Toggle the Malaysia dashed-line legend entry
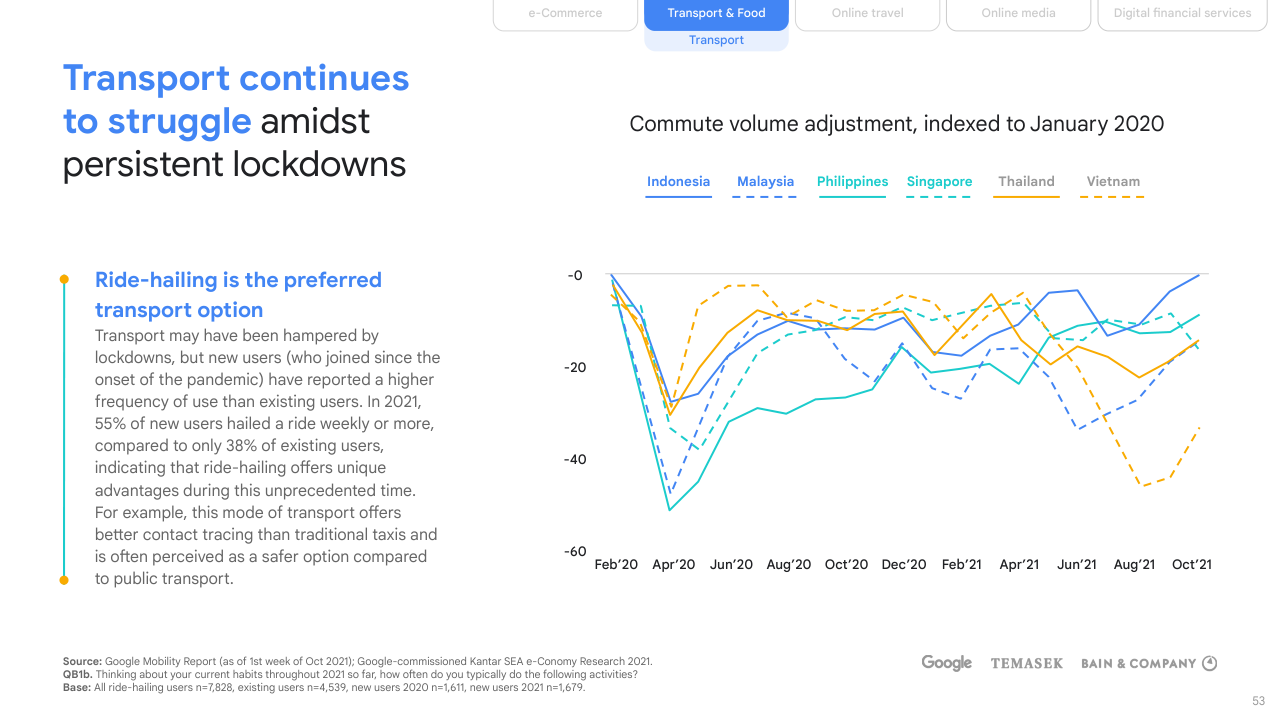 [x=765, y=182]
